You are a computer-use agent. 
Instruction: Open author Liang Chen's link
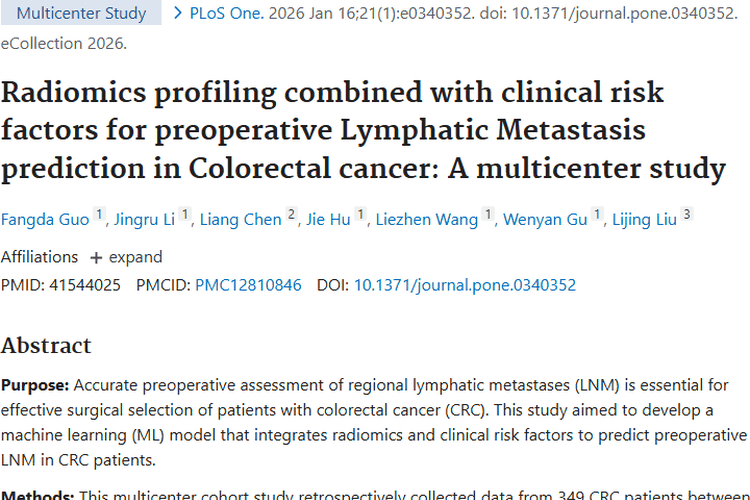[240, 220]
